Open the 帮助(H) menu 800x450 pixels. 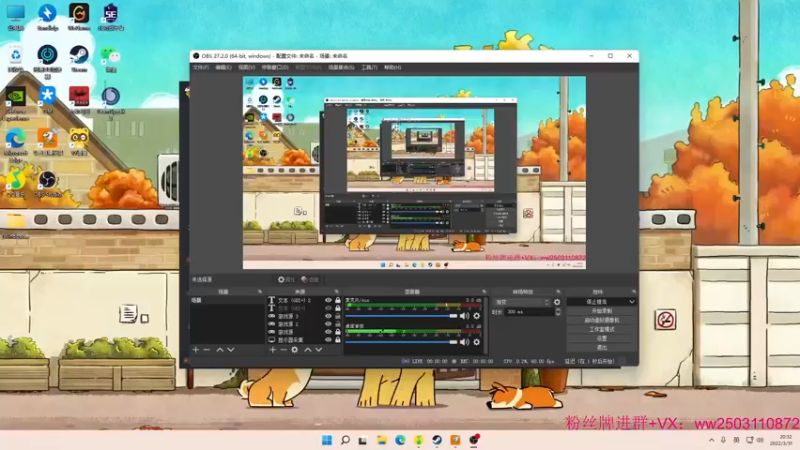tap(392, 67)
